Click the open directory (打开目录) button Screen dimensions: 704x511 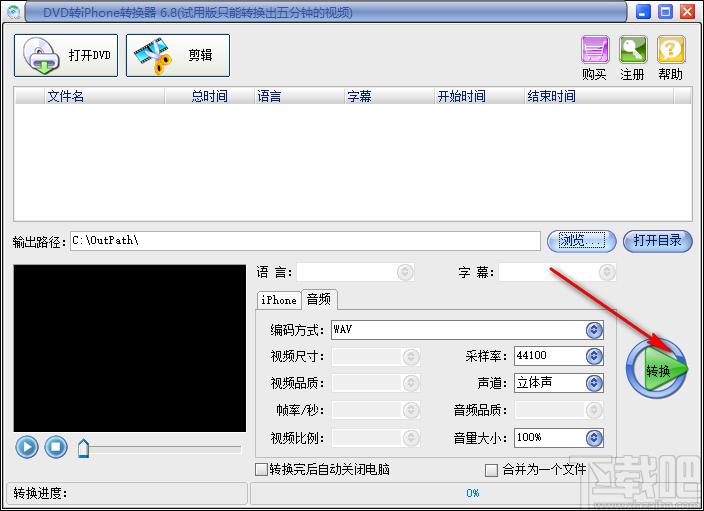point(658,241)
